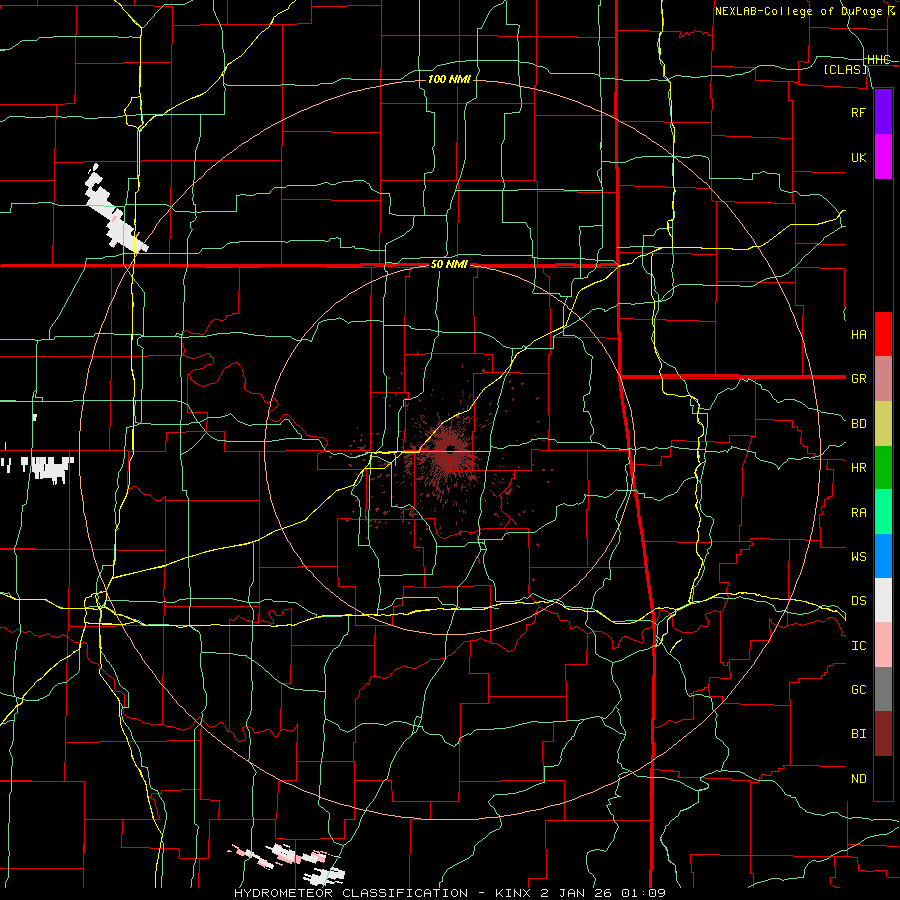Click the BD legend label

[859, 424]
